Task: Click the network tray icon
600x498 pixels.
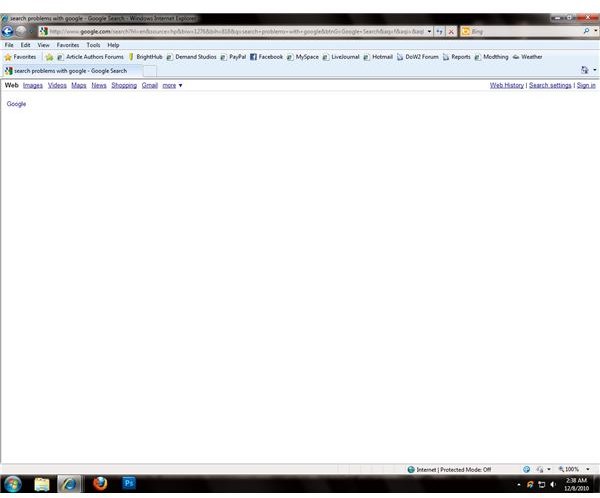Action: tap(541, 485)
